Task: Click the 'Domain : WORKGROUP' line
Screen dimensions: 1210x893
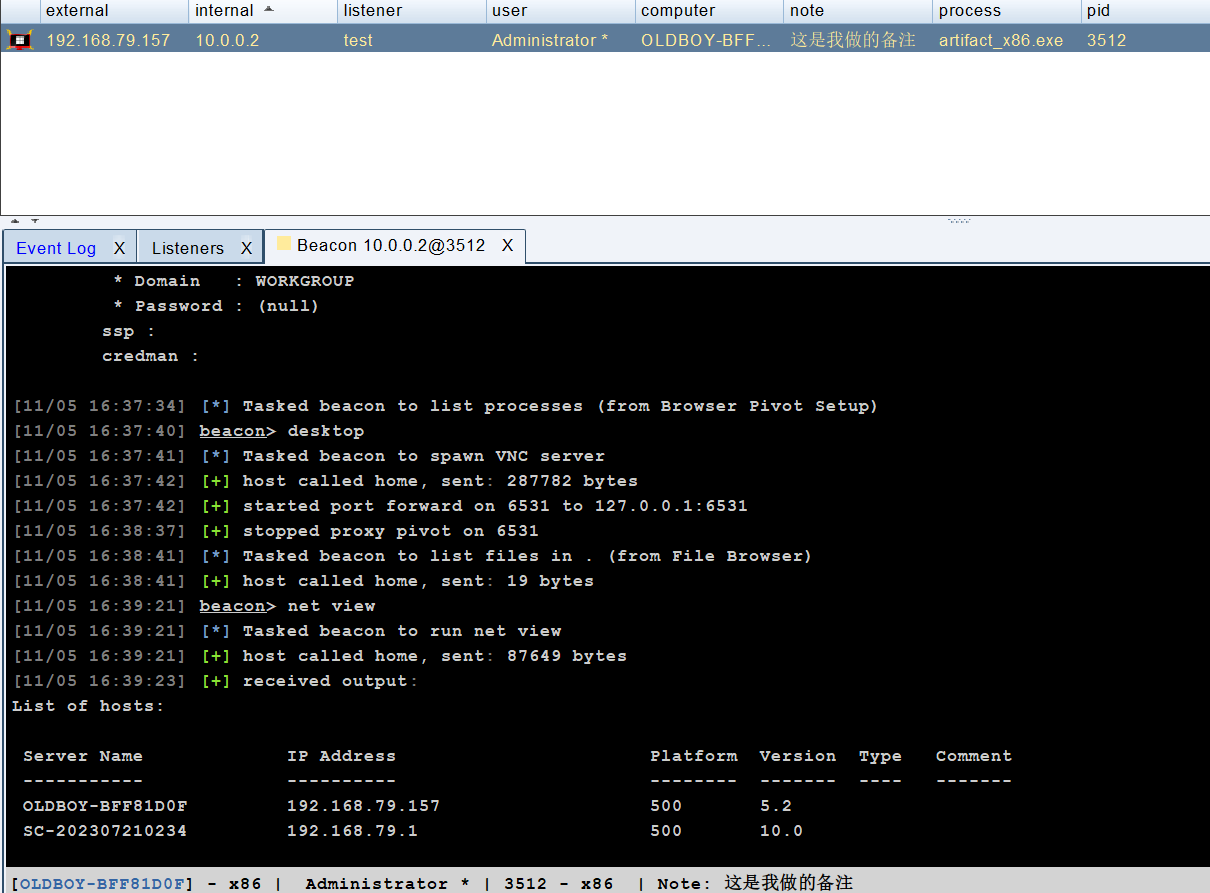Action: [234, 281]
